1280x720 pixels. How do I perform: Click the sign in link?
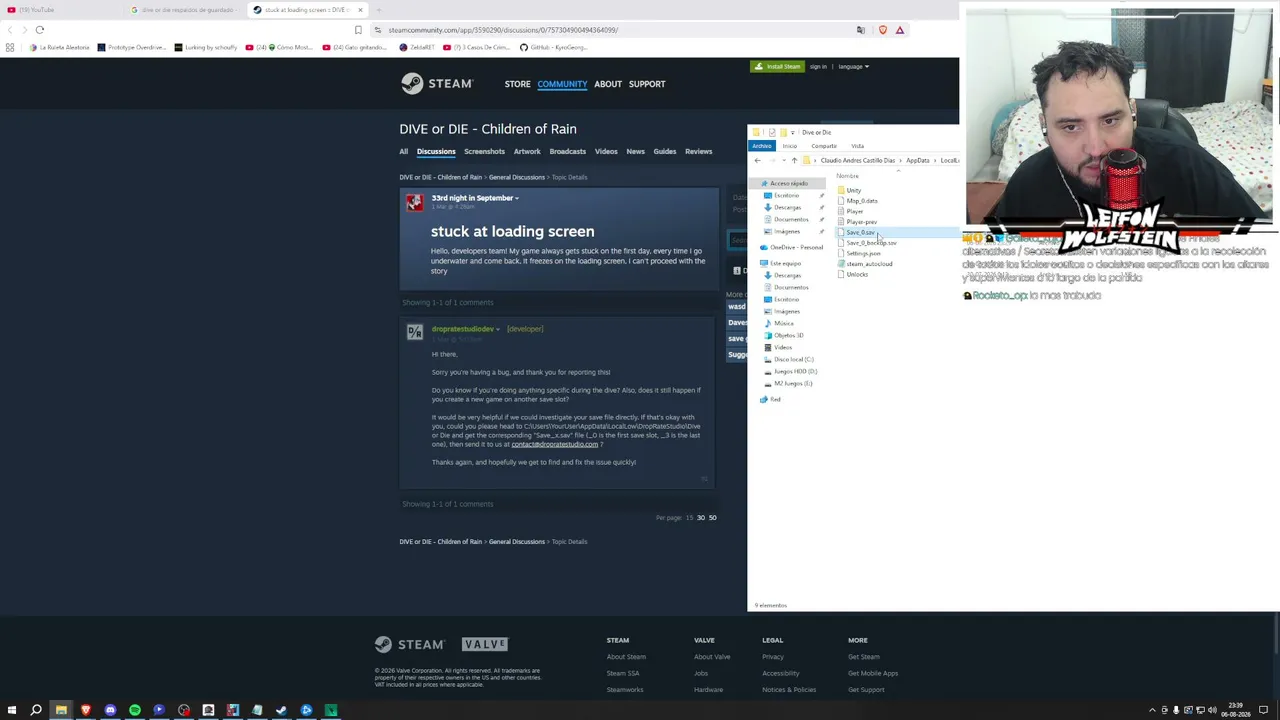[x=818, y=67]
